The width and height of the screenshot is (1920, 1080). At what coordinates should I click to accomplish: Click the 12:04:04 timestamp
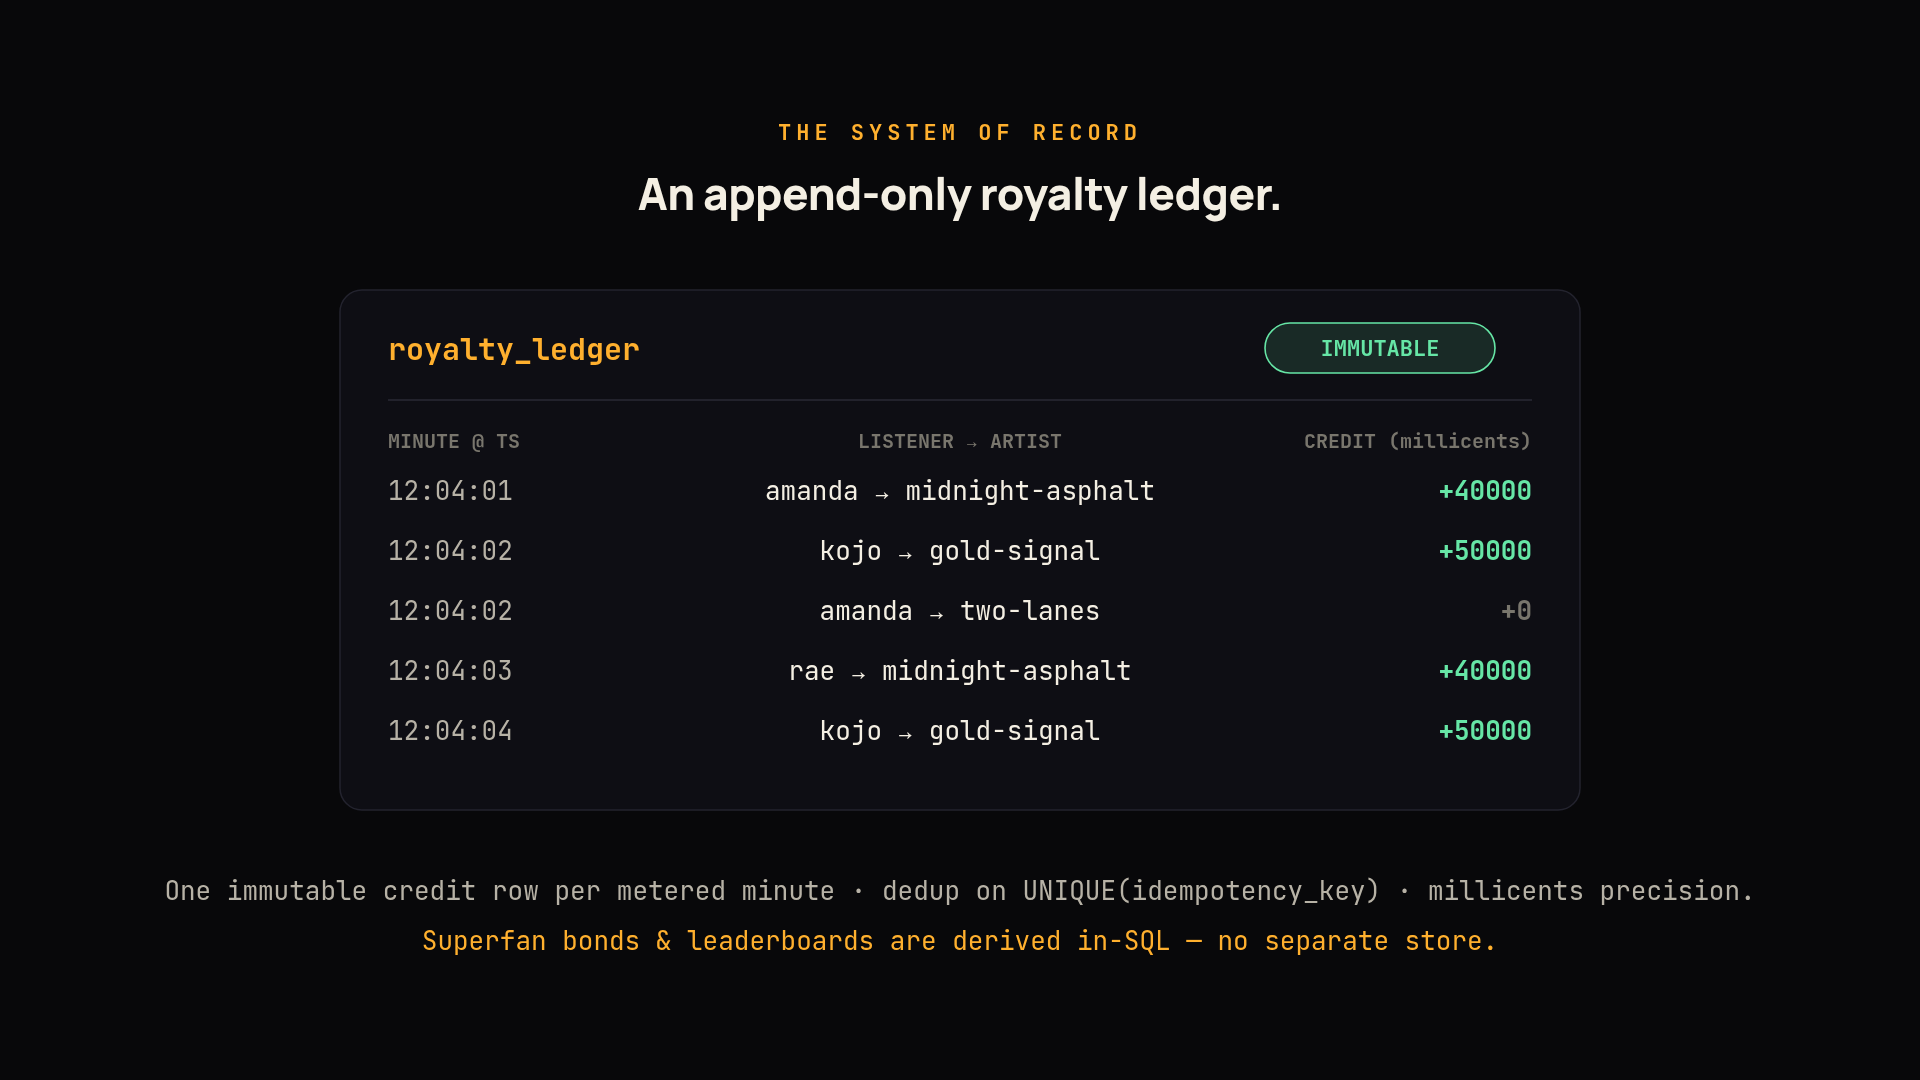tap(450, 731)
